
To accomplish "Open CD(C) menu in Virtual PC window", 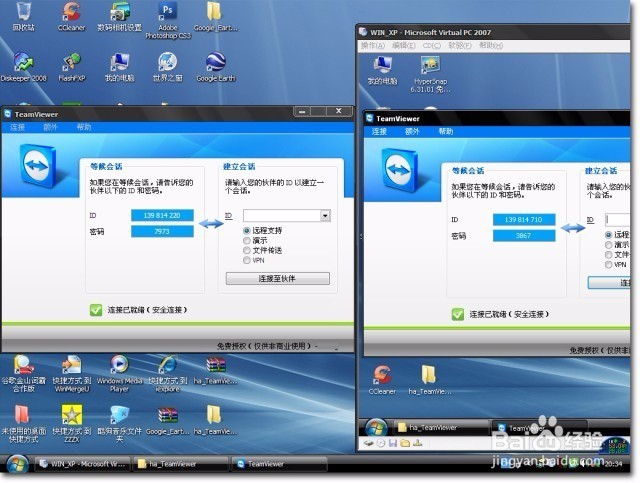I will pyautogui.click(x=432, y=46).
